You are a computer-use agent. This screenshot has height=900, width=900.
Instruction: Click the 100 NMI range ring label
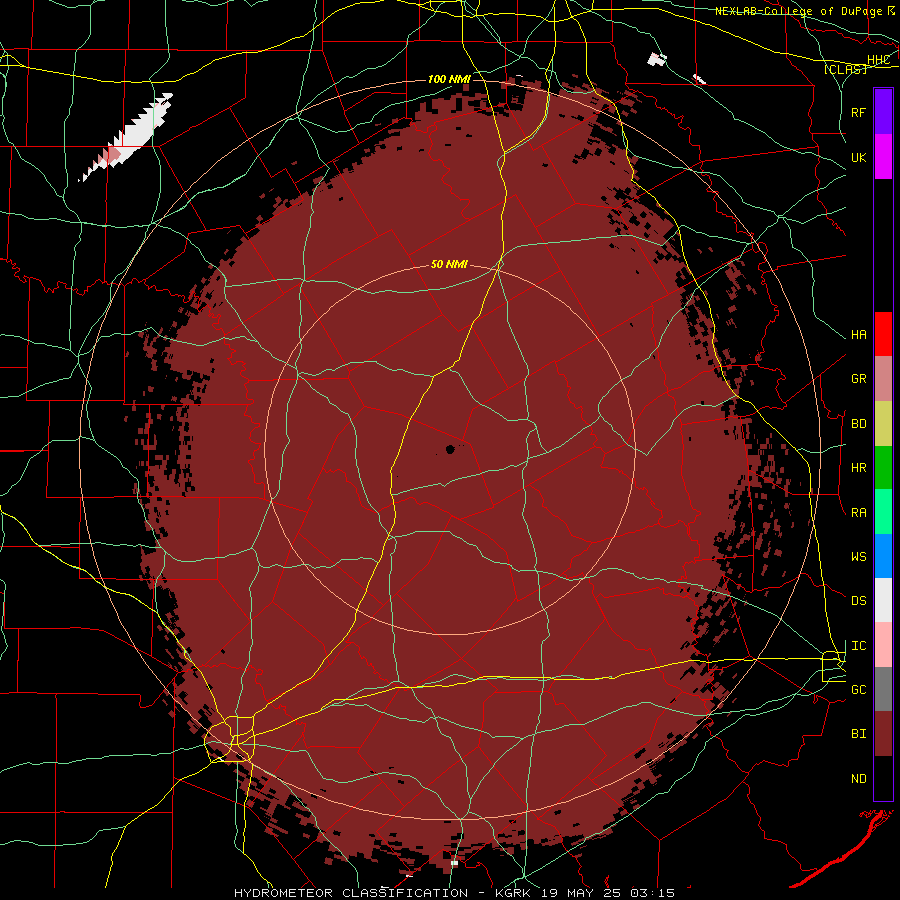click(449, 79)
